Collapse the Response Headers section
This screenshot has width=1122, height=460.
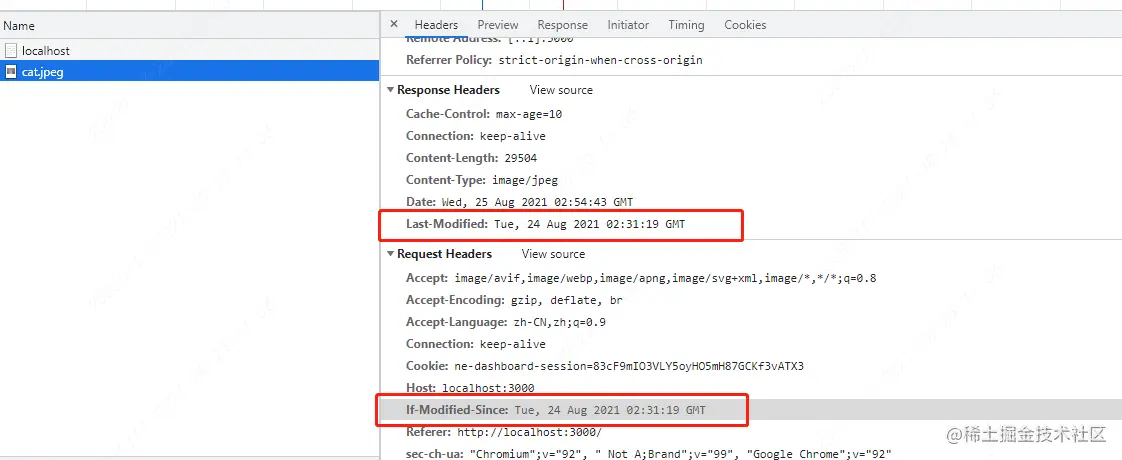(x=391, y=90)
